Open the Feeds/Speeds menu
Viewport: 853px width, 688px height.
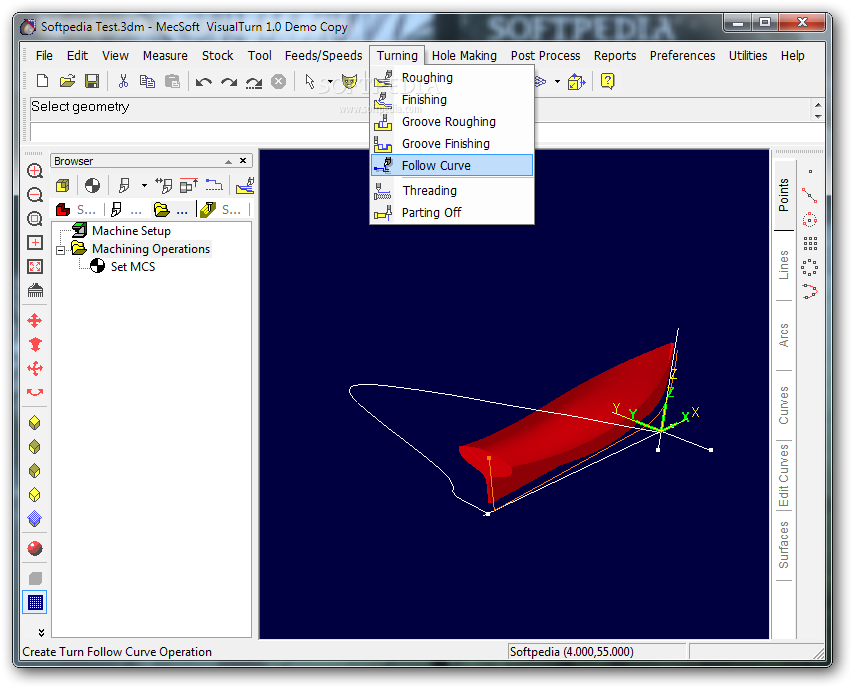[323, 56]
